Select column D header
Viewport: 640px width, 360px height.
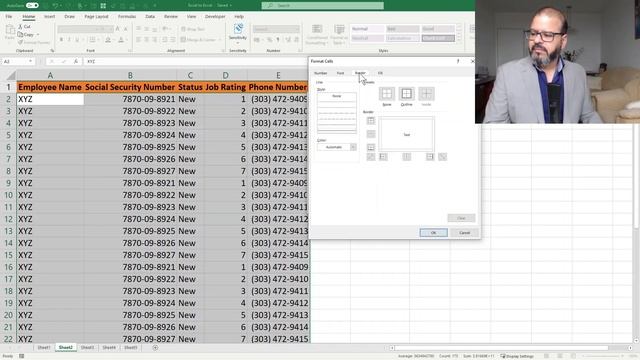225,76
